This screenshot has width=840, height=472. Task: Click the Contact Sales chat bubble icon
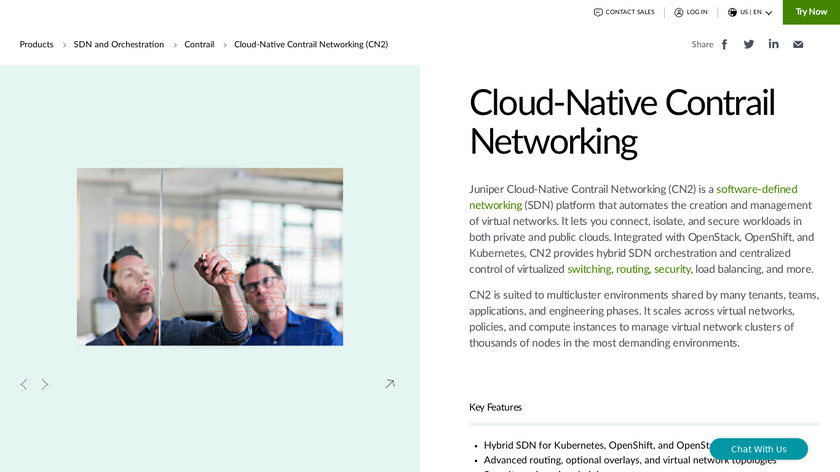[x=598, y=12]
